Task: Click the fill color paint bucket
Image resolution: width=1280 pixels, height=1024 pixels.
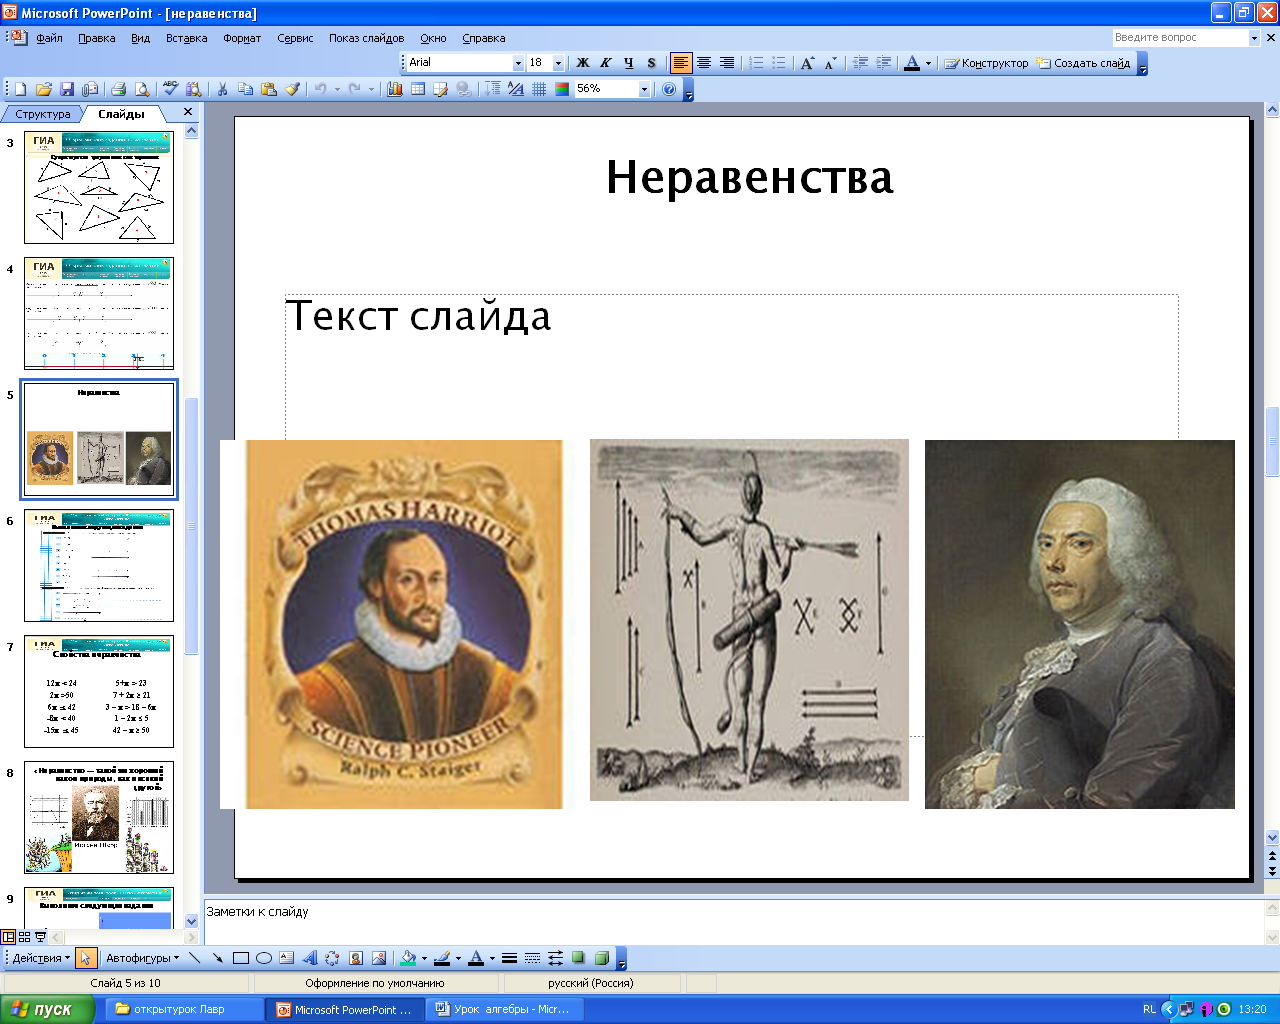Action: (407, 958)
